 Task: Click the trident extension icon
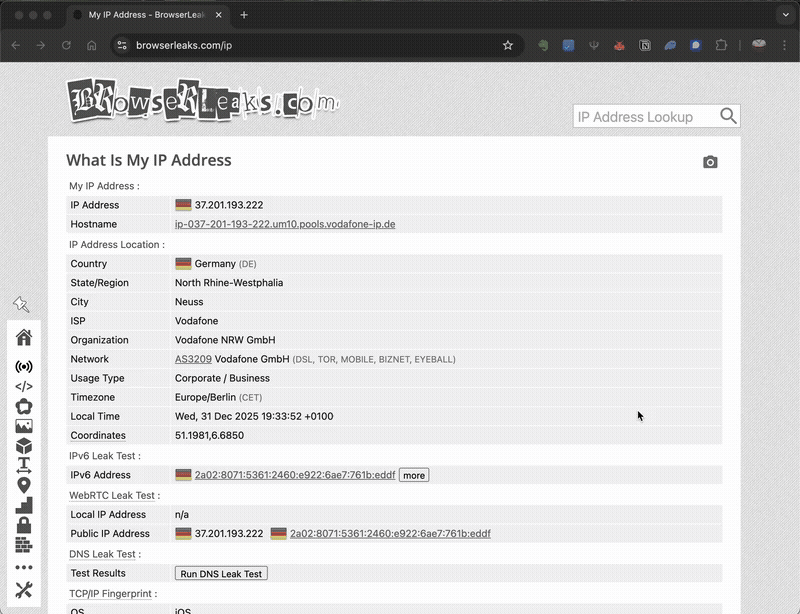tap(593, 45)
